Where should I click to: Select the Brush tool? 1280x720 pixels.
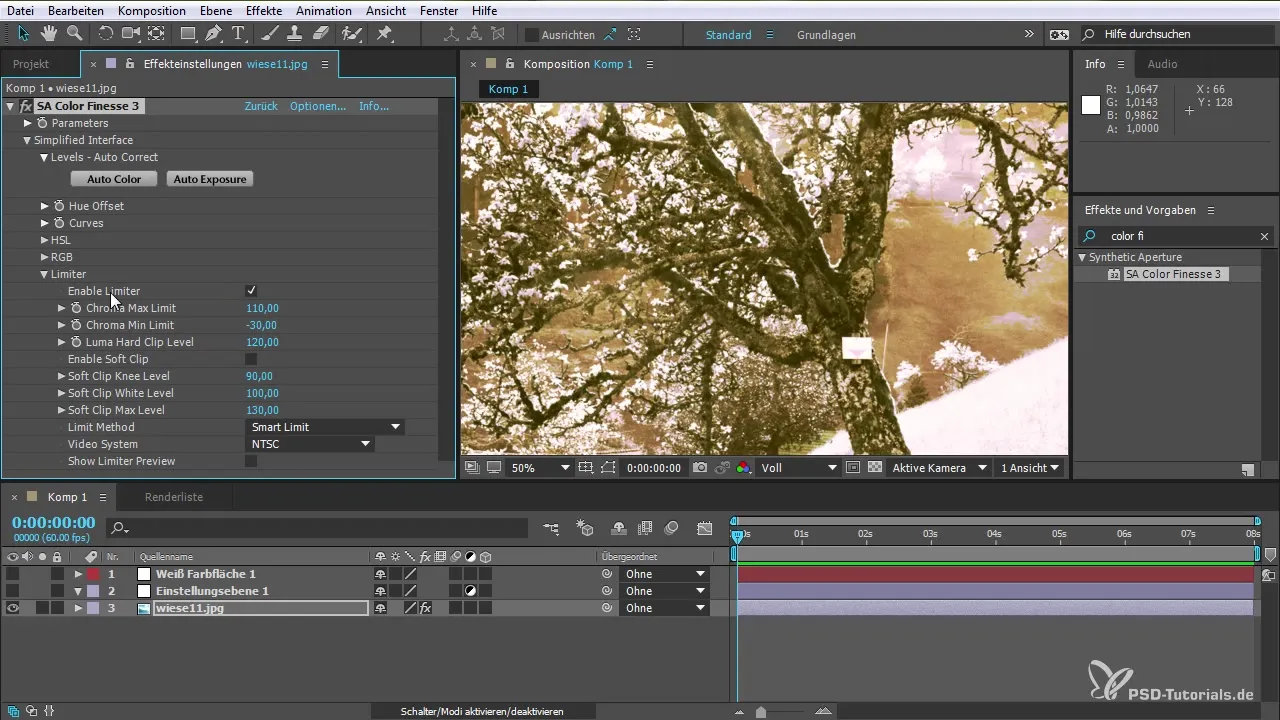[x=269, y=33]
